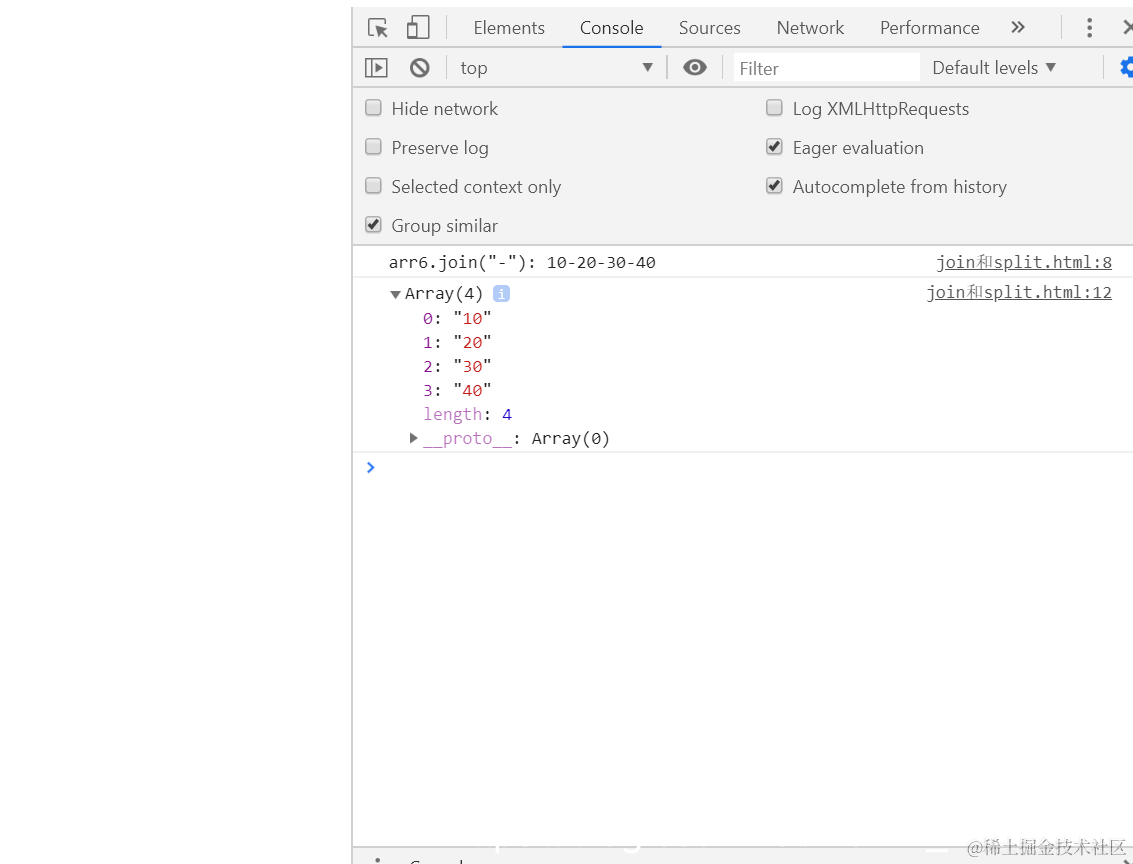This screenshot has width=1133, height=864.
Task: Enable the Selected context only checkbox
Action: 374,186
